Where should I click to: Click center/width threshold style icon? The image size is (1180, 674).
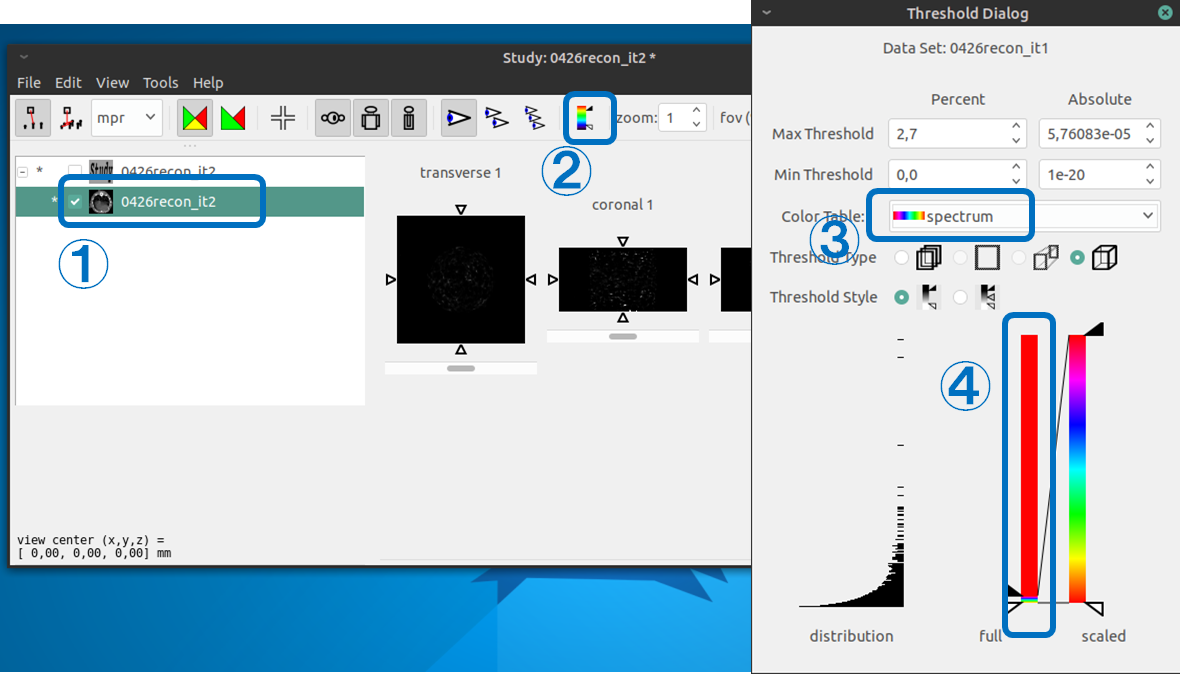[x=987, y=297]
